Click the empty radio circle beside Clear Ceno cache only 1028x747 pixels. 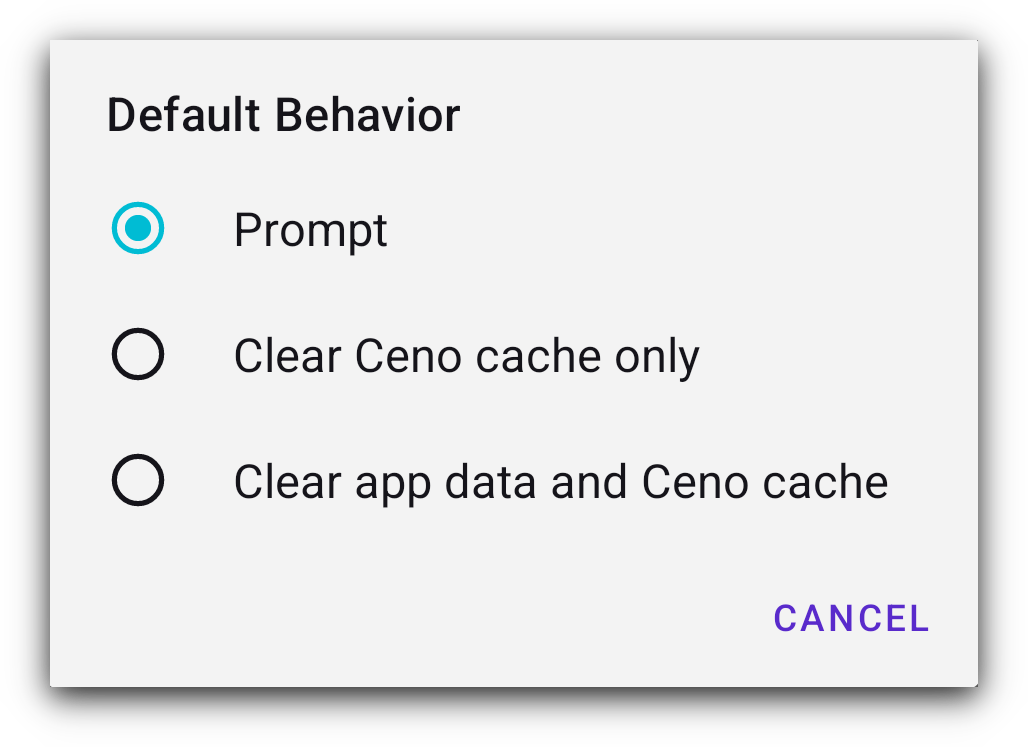pyautogui.click(x=138, y=354)
